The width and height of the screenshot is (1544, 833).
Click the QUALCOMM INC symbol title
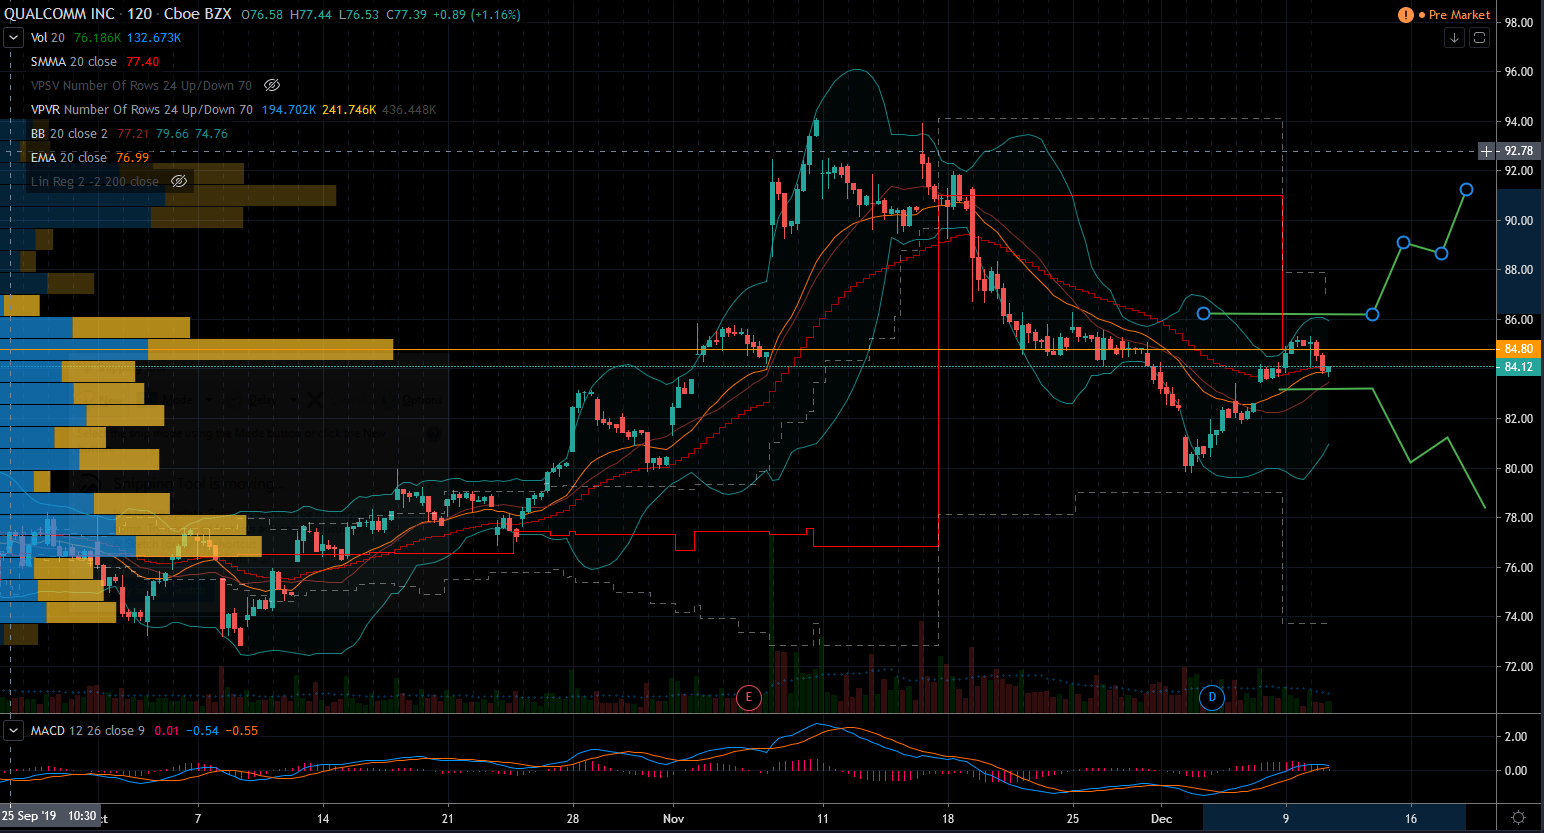(x=60, y=14)
